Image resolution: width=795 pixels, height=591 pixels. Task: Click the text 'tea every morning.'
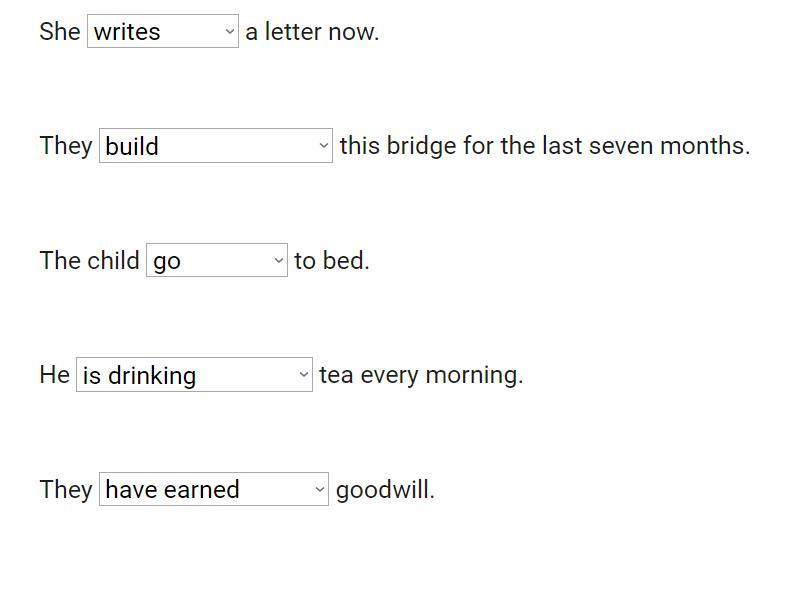coord(421,375)
